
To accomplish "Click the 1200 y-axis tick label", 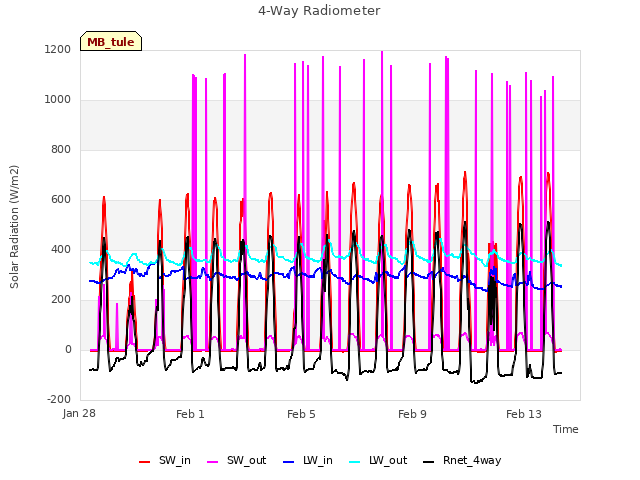I will point(58,49).
